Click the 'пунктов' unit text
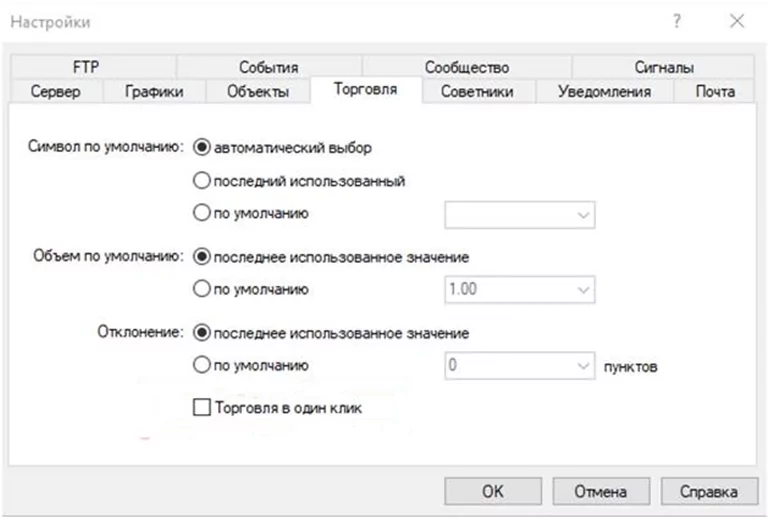 (631, 367)
